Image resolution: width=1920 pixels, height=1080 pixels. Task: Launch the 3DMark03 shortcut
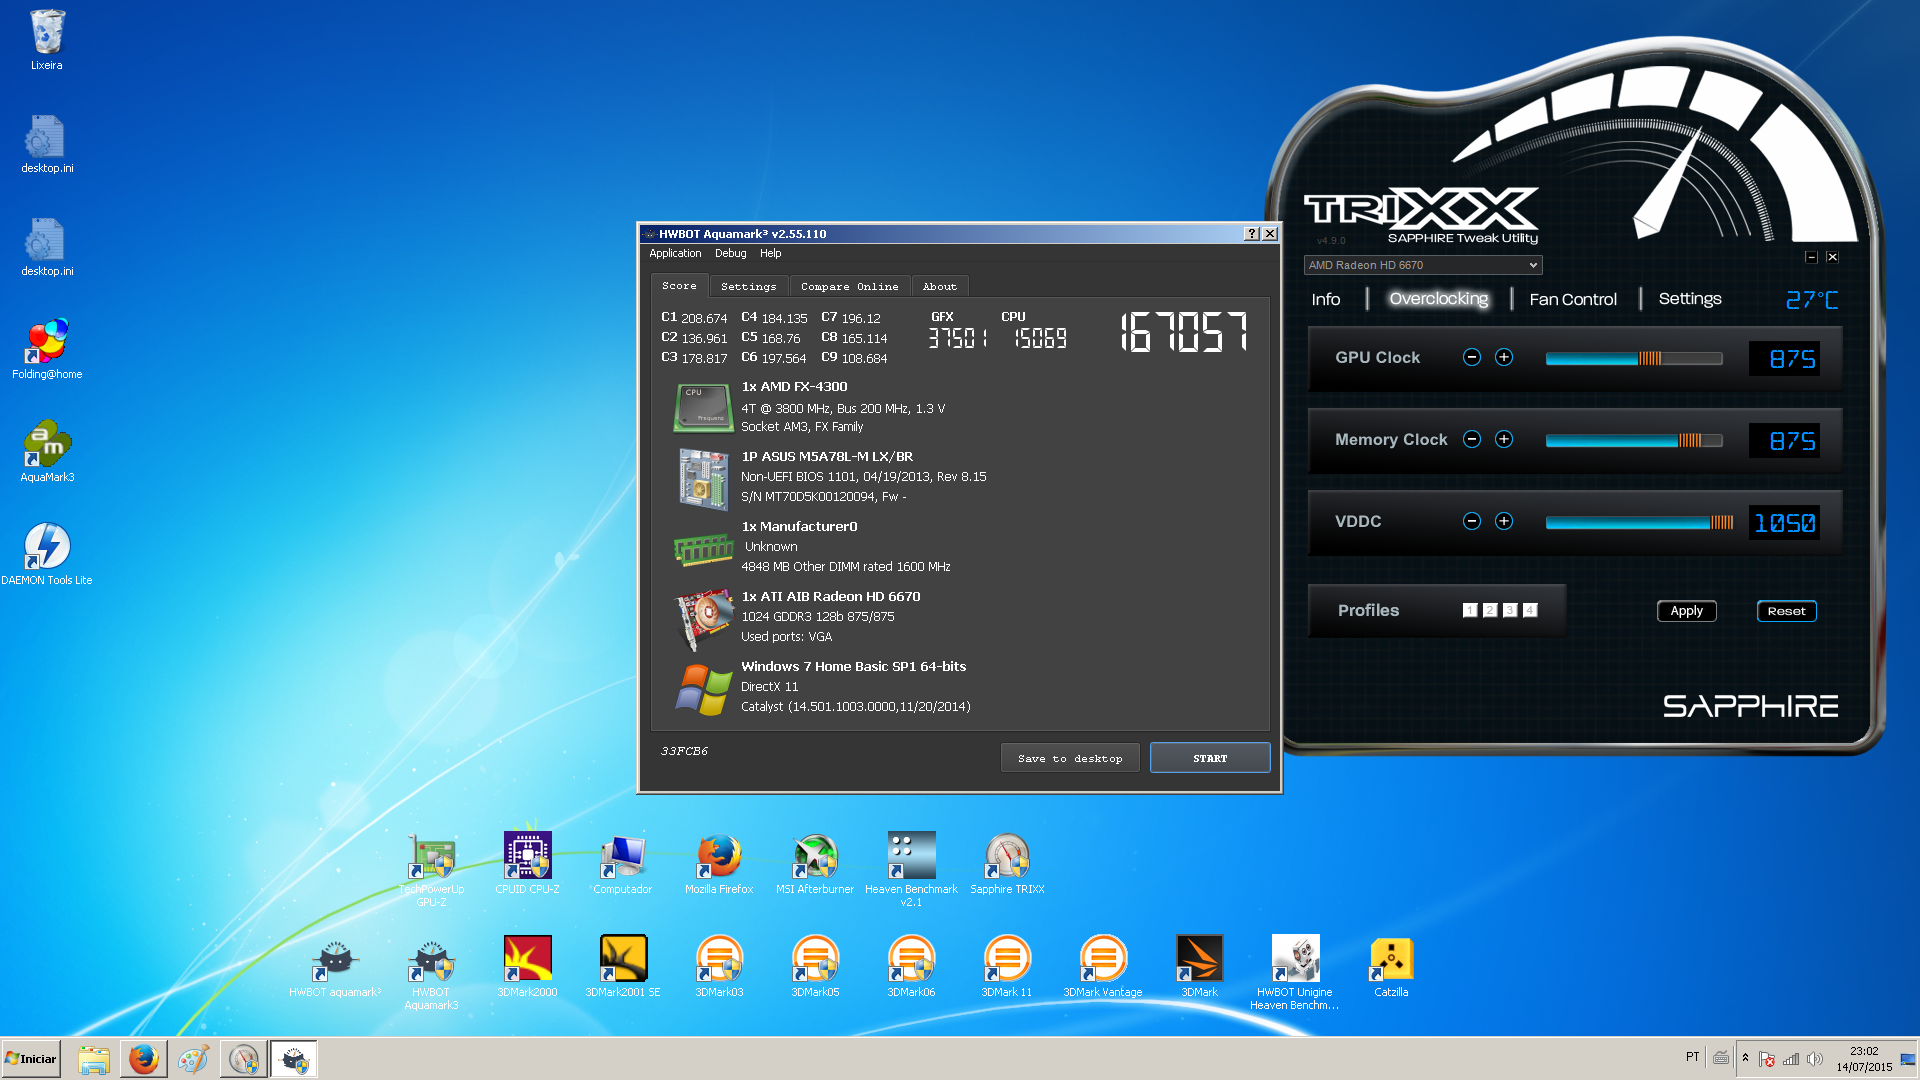(x=719, y=967)
